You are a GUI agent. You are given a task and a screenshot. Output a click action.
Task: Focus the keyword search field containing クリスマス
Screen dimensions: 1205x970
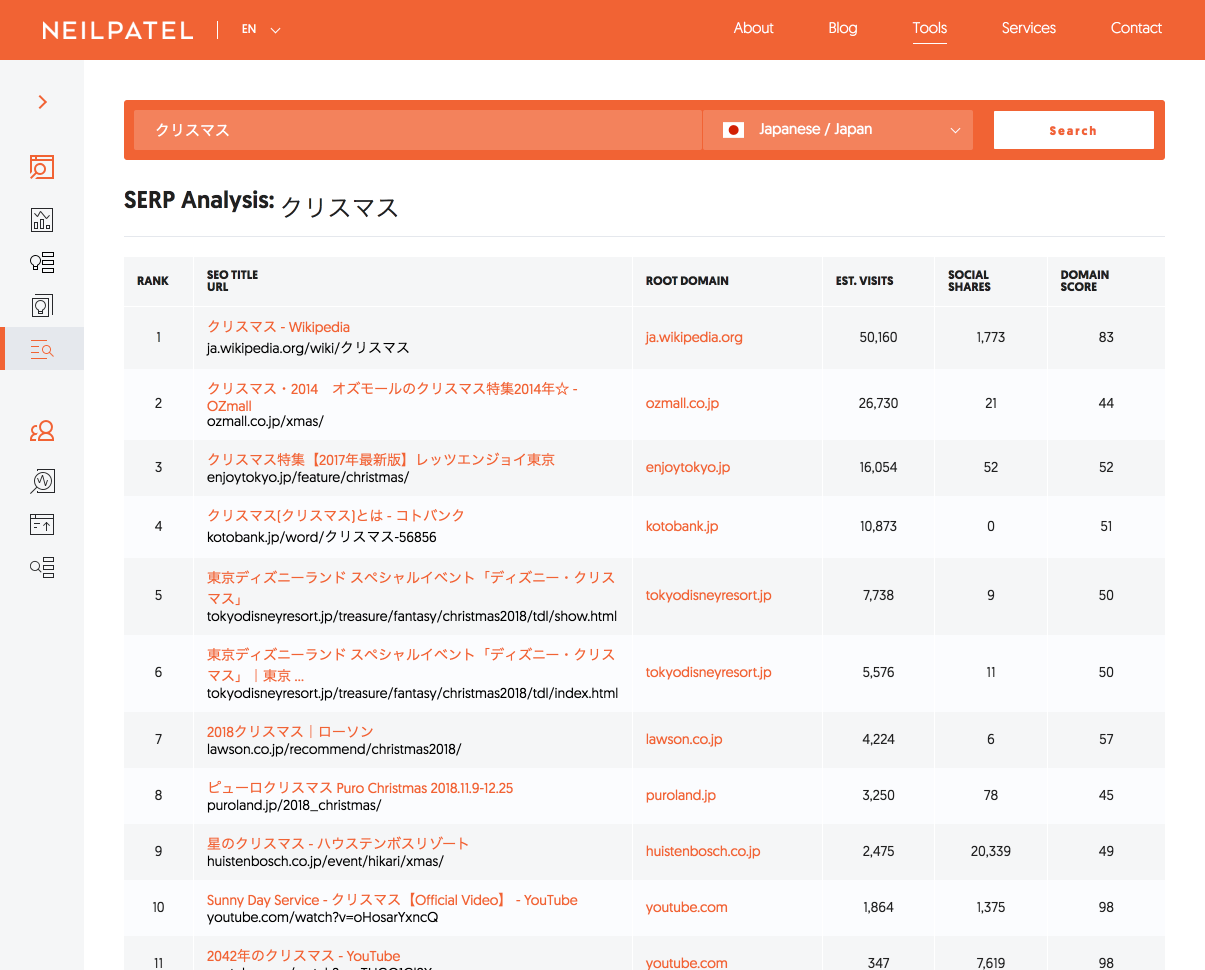(x=418, y=130)
